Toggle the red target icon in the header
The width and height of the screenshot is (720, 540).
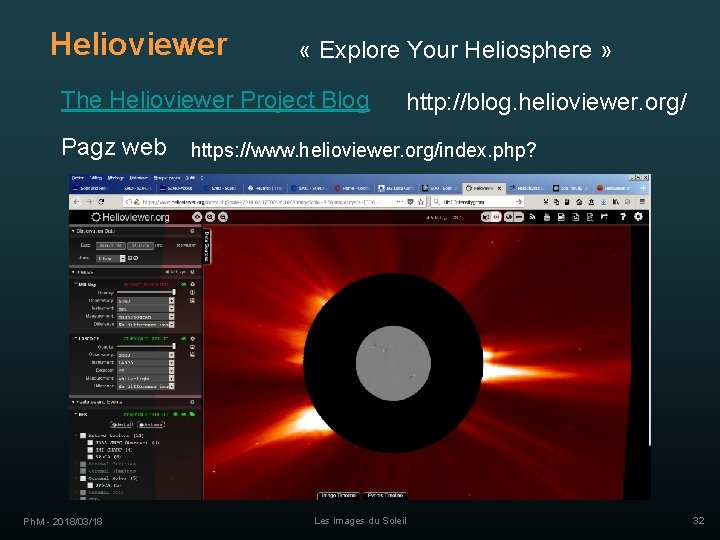(496, 217)
